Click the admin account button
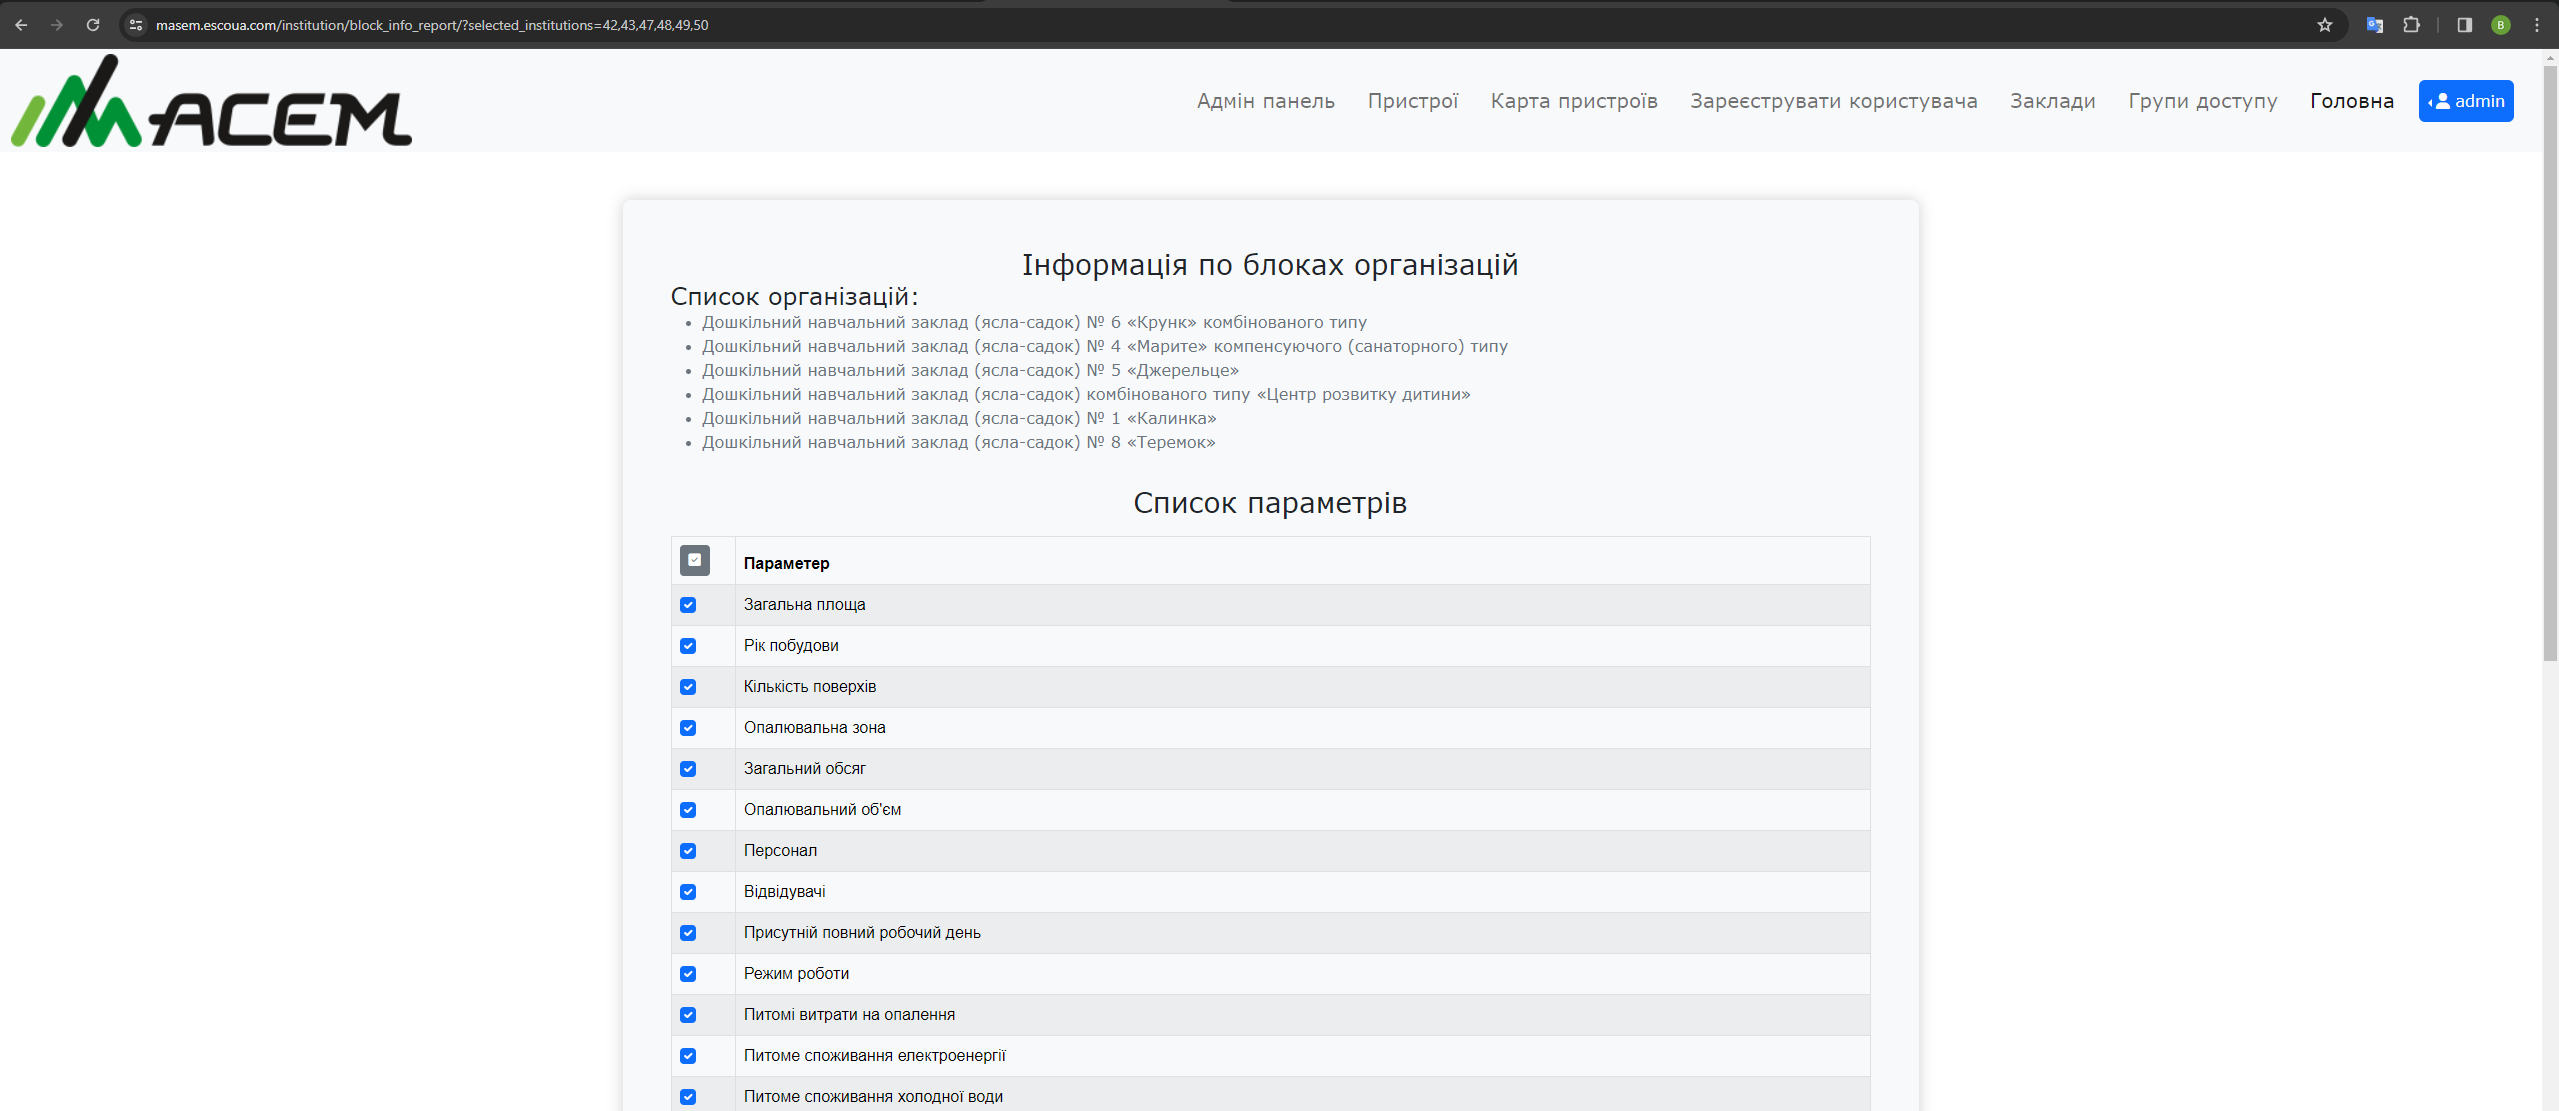2559x1111 pixels. click(2466, 100)
